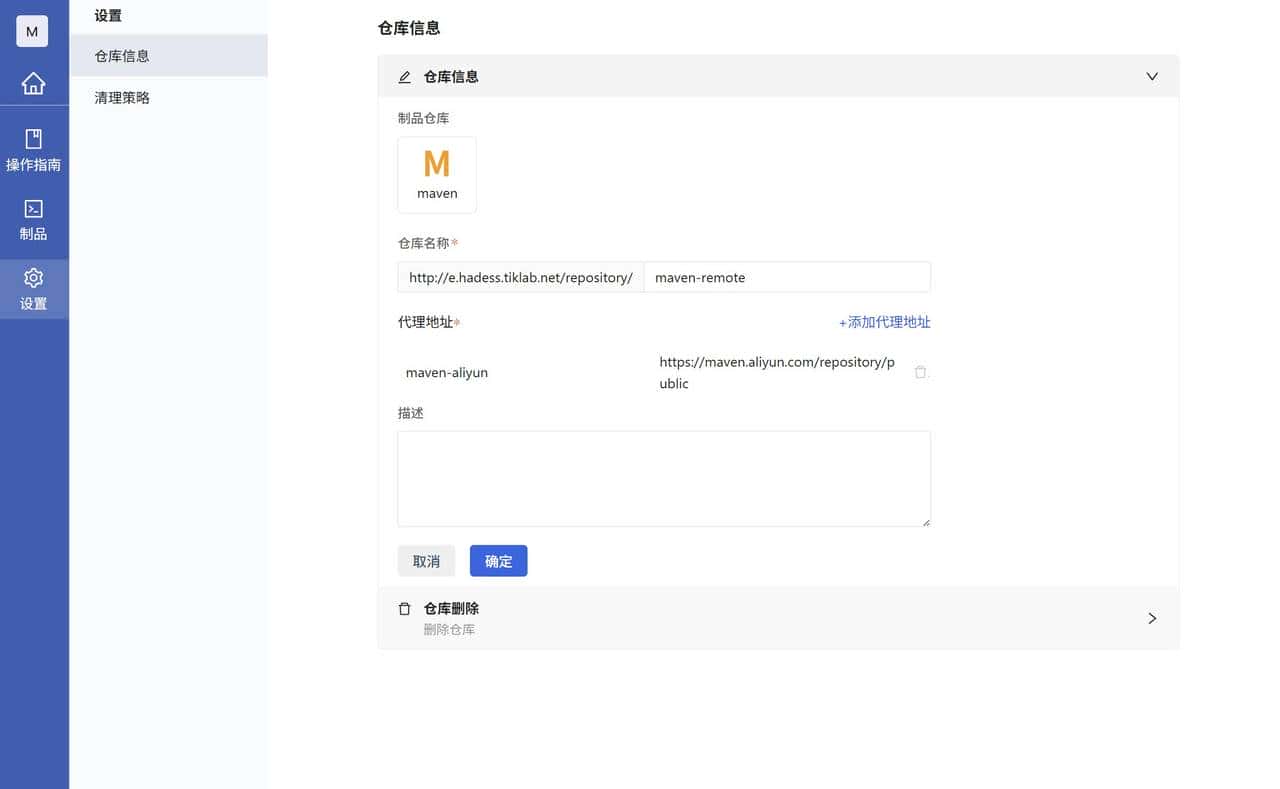Screen dimensions: 1280x789
Task: Select the maven repository logo thumbnail
Action: click(436, 174)
